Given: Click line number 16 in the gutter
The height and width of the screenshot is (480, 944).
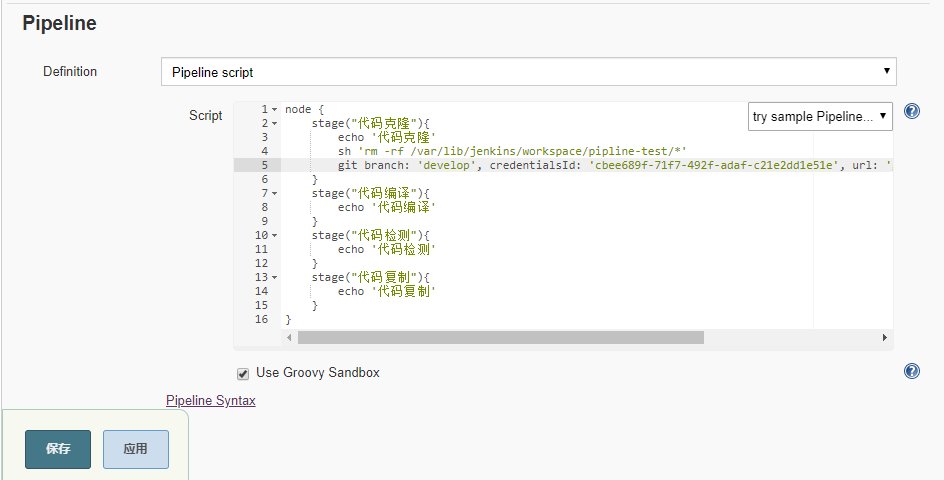Looking at the screenshot, I should 261,319.
